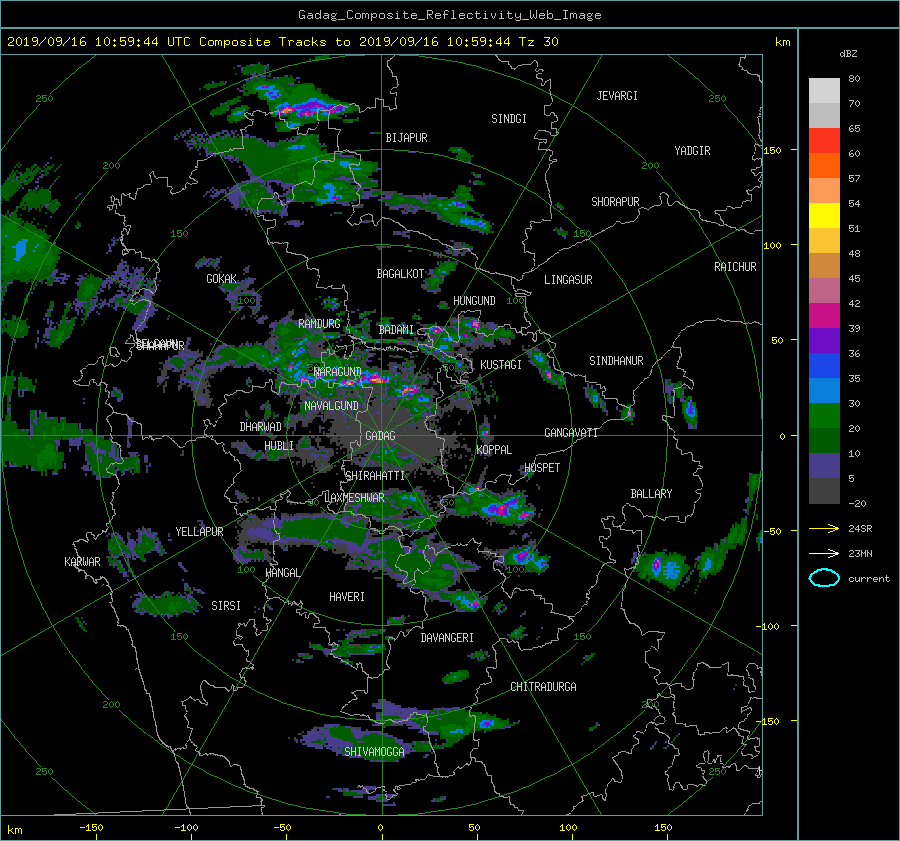The image size is (900, 841).
Task: Click the HAVERI city label
Action: [347, 597]
